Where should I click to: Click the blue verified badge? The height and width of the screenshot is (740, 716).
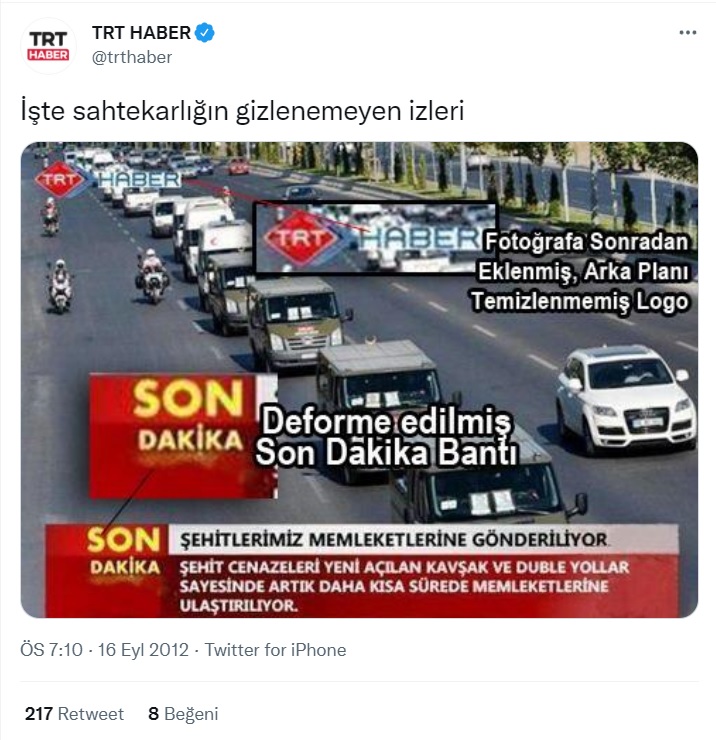[204, 33]
